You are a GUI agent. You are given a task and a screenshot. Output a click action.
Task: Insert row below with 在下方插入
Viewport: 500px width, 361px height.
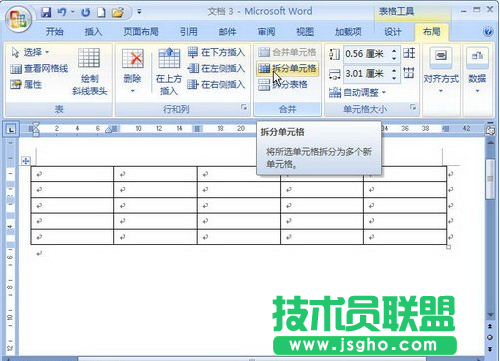(216, 52)
